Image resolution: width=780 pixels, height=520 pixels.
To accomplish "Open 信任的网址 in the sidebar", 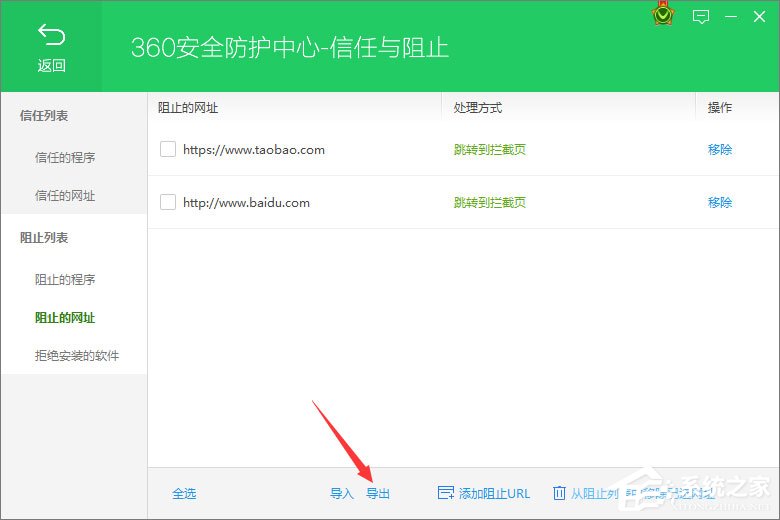I will (x=65, y=196).
